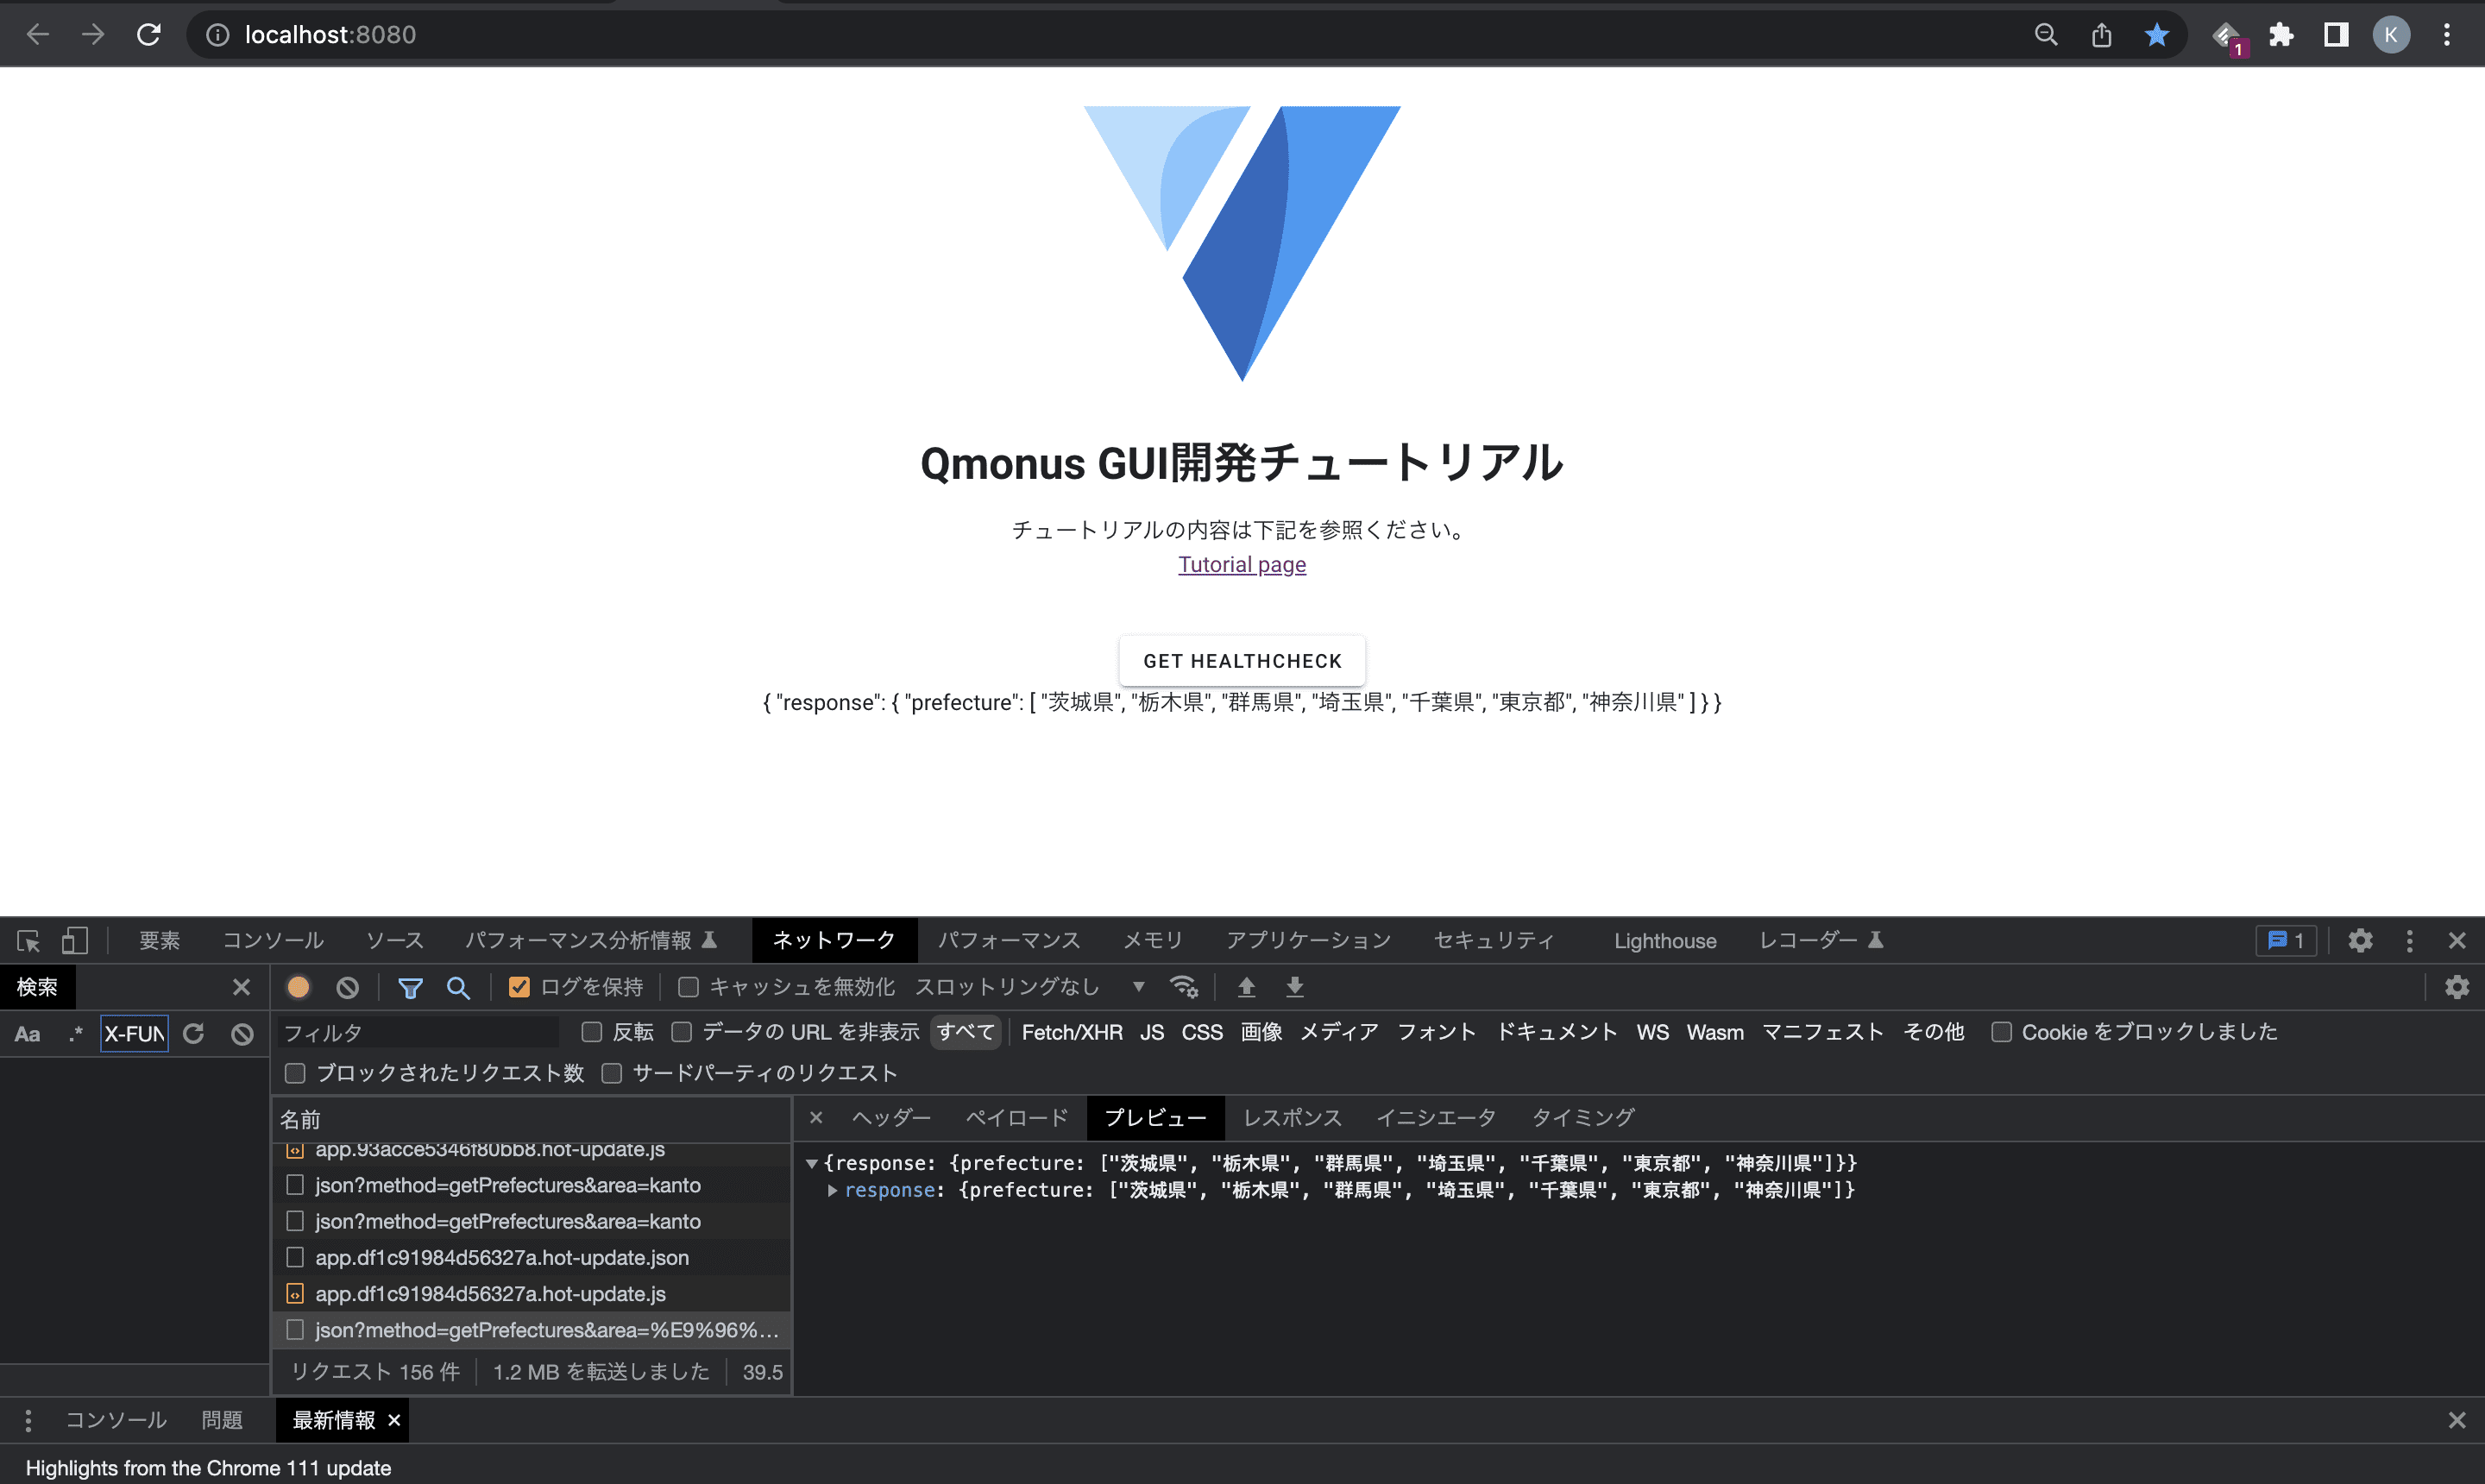This screenshot has width=2485, height=1484.
Task: Click the share page icon in the address bar
Action: point(2101,35)
